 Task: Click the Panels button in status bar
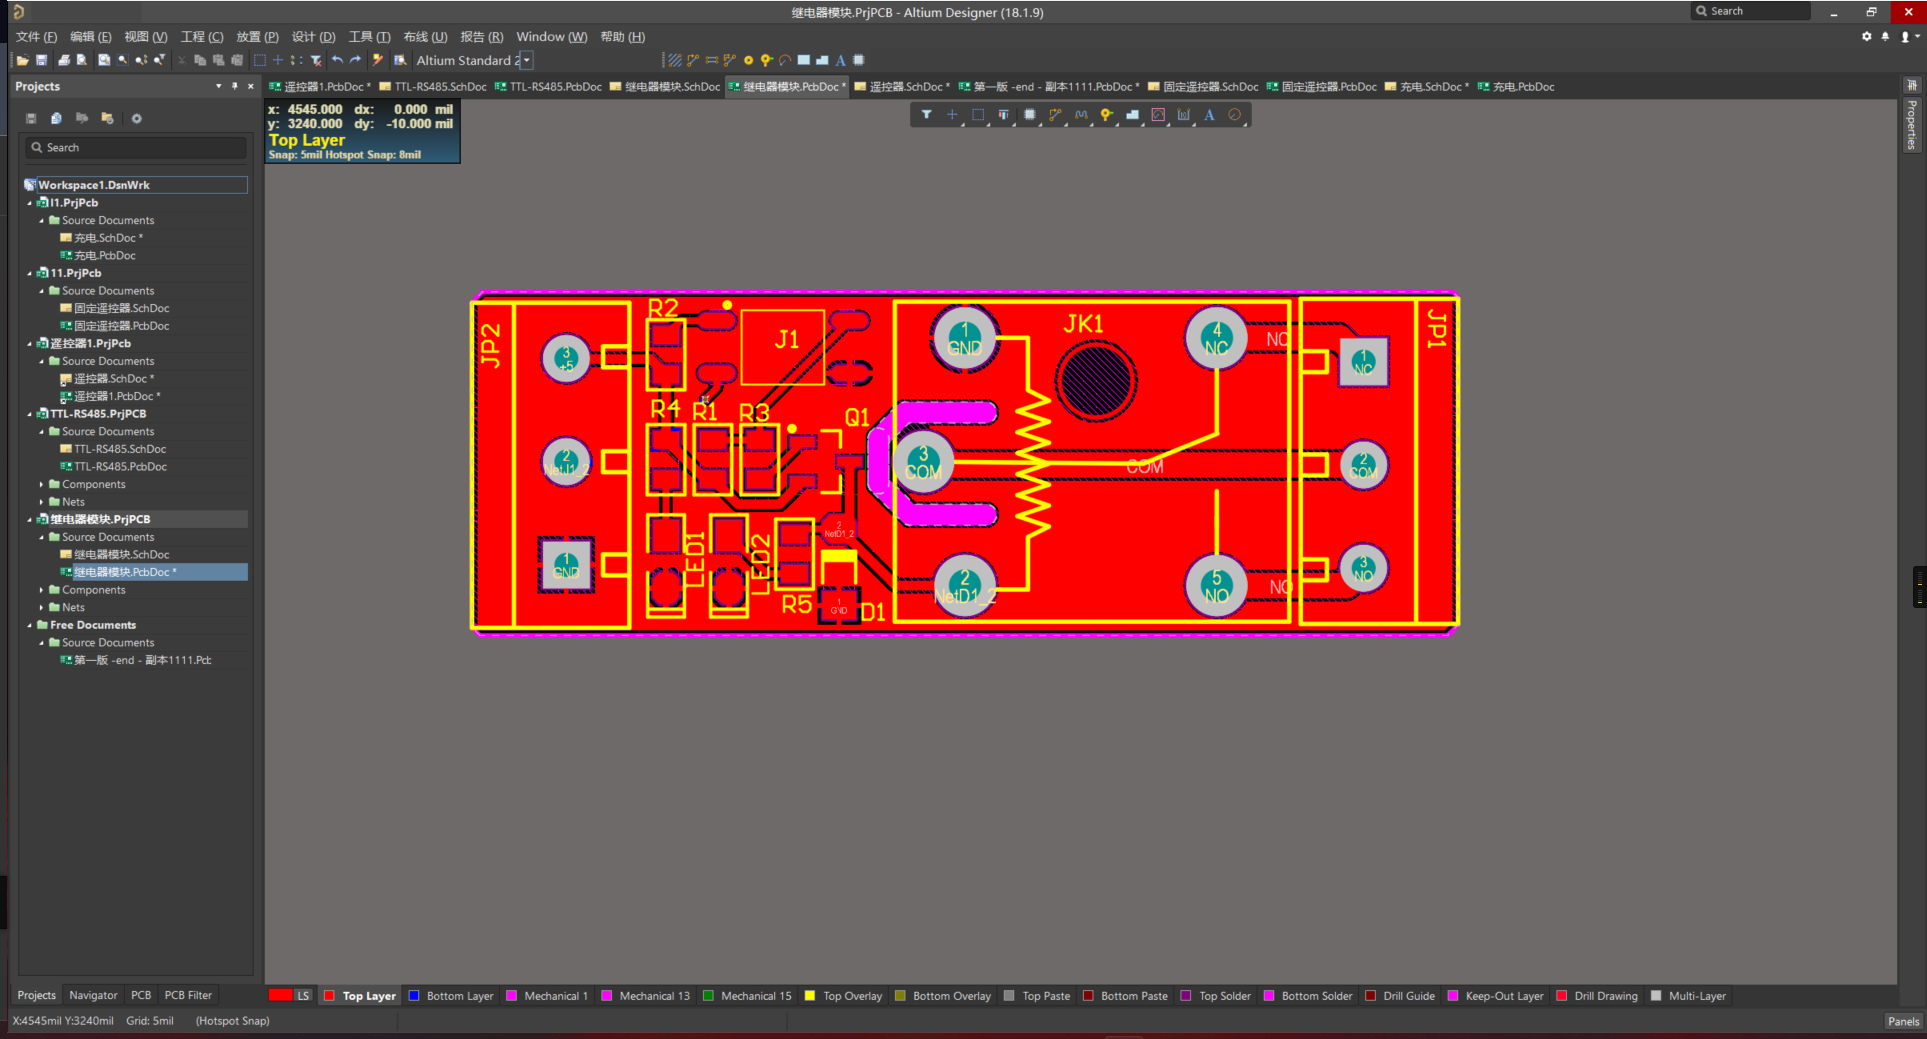coord(1902,1021)
